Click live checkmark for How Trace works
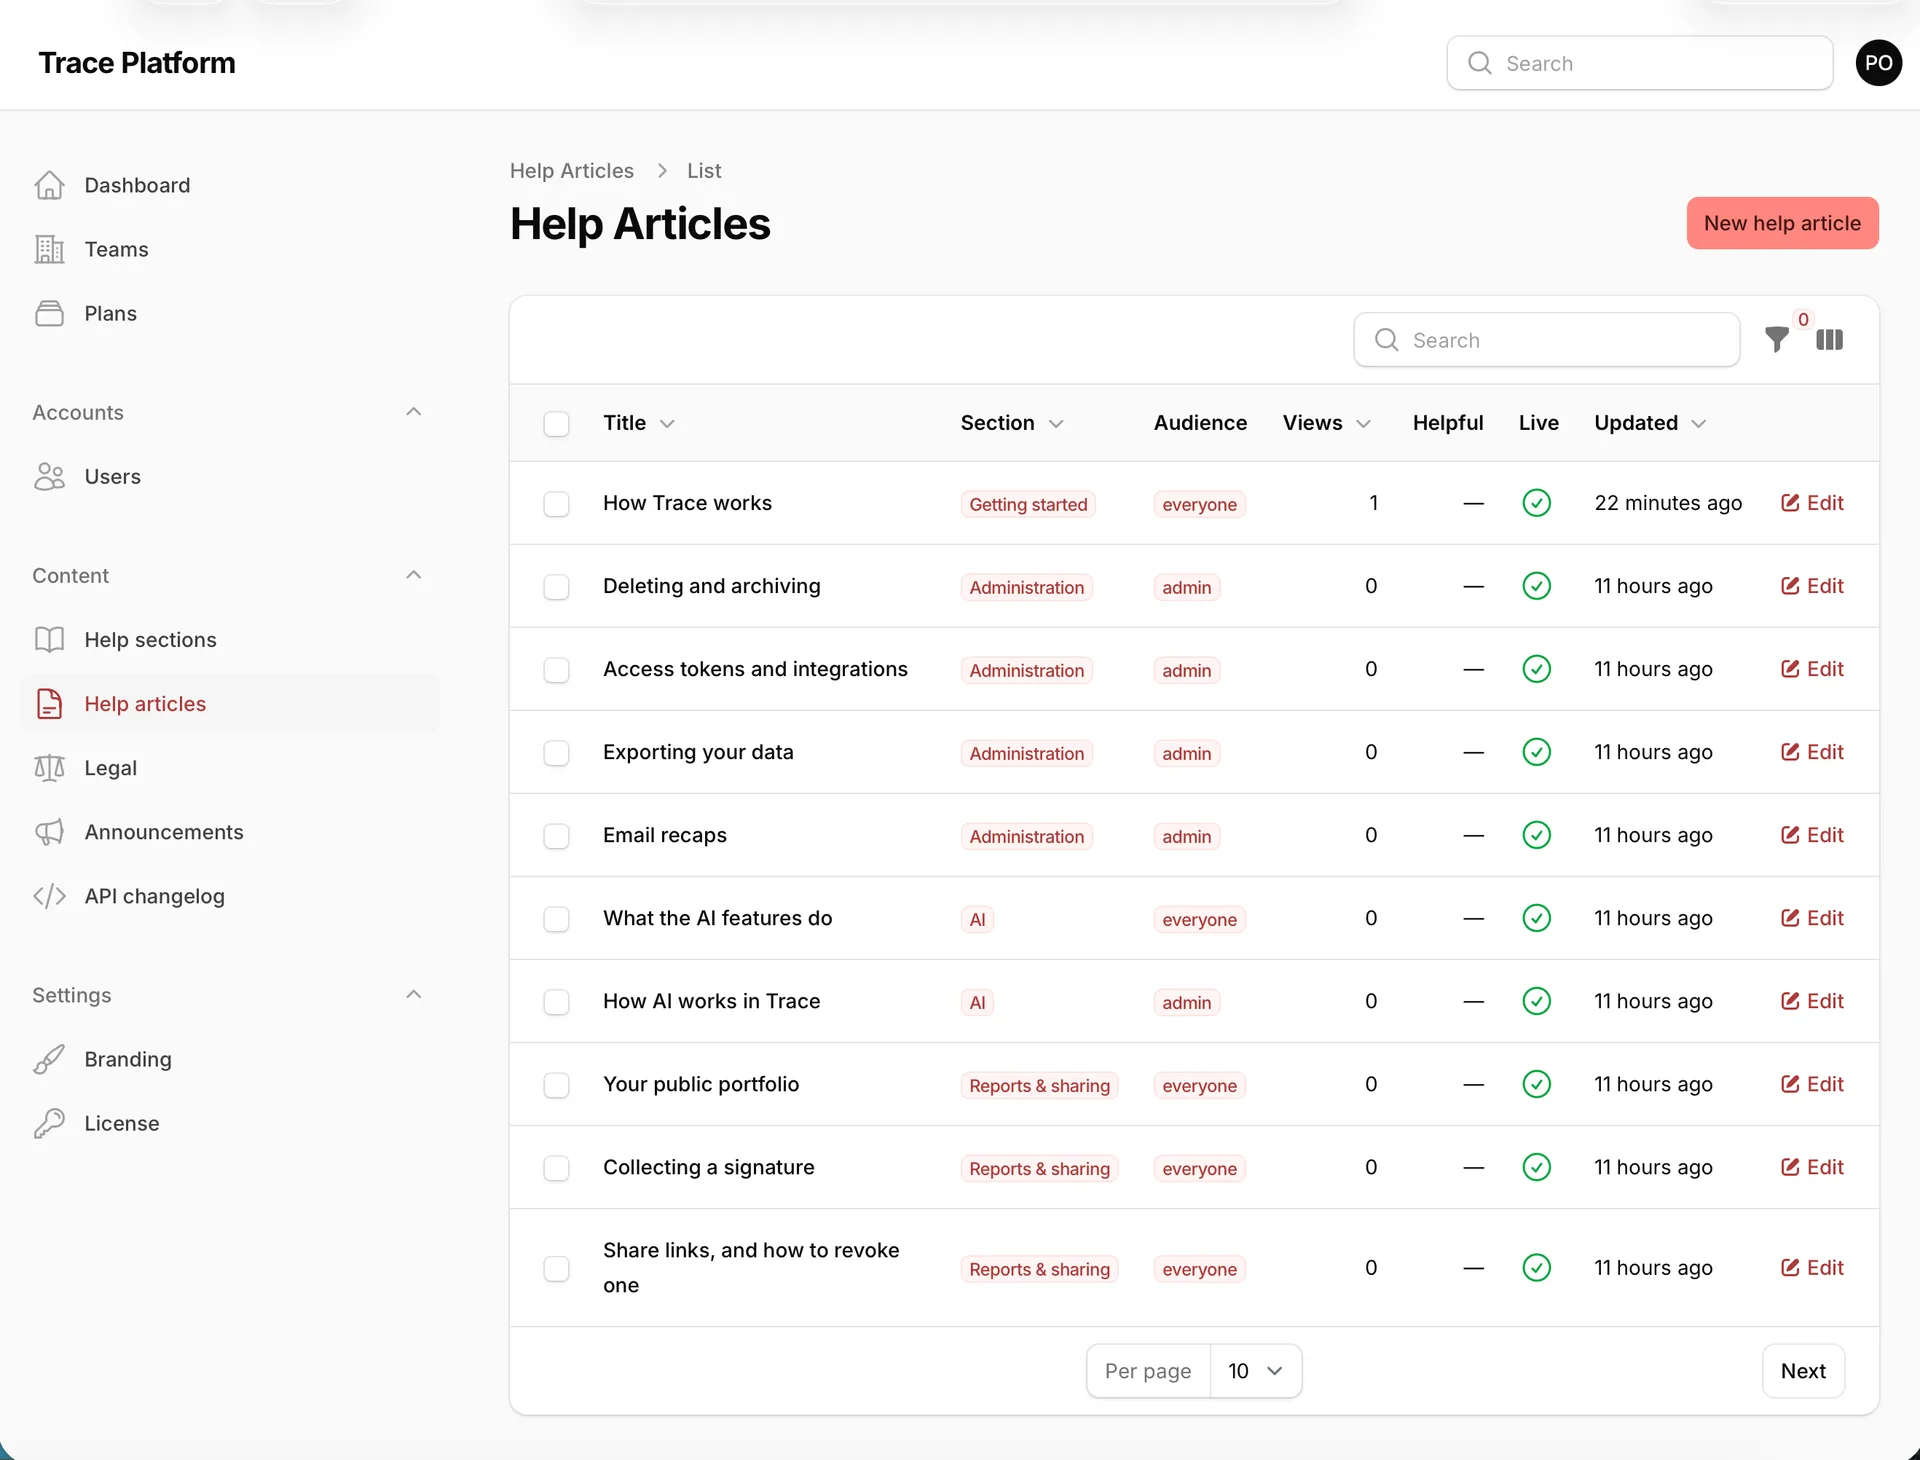1920x1460 pixels. point(1536,502)
